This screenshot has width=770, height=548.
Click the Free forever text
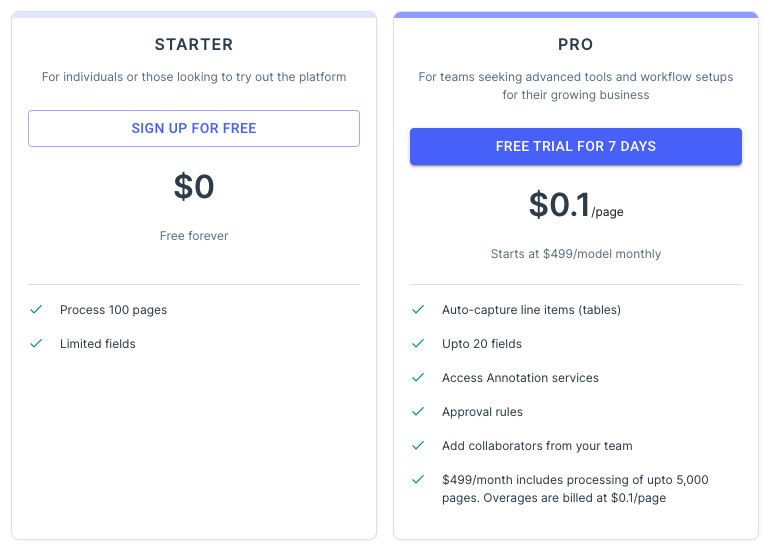point(194,236)
